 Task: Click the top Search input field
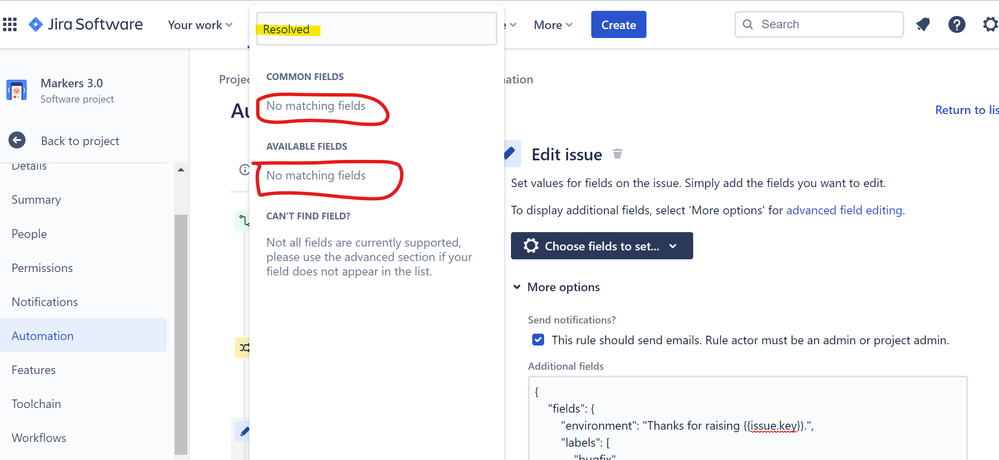coord(819,24)
